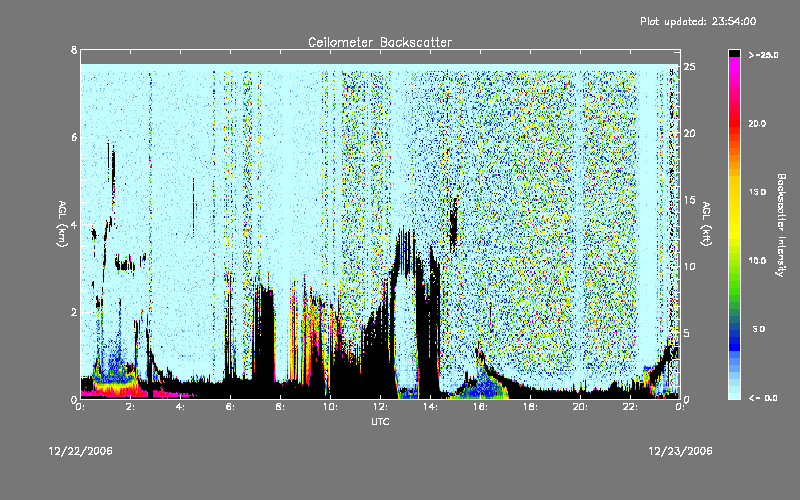The image size is (800, 500).
Task: Click the "Plot updated: 23:54:00" timestamp
Action: [x=698, y=21]
